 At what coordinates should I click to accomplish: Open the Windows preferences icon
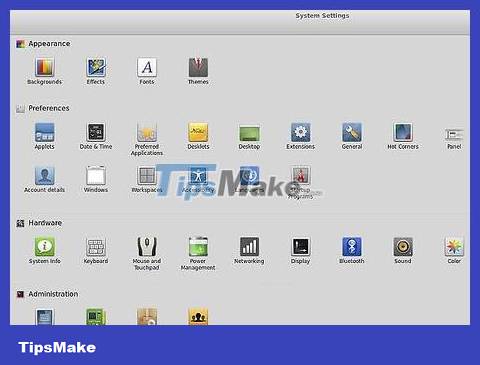(x=96, y=175)
